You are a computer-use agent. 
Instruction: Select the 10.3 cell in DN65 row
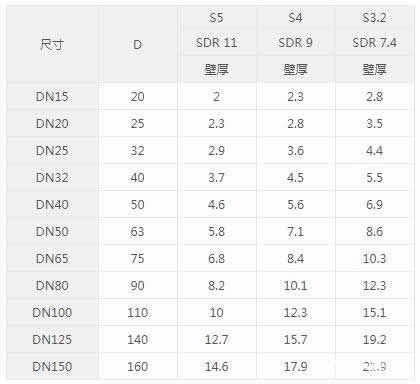coord(374,259)
